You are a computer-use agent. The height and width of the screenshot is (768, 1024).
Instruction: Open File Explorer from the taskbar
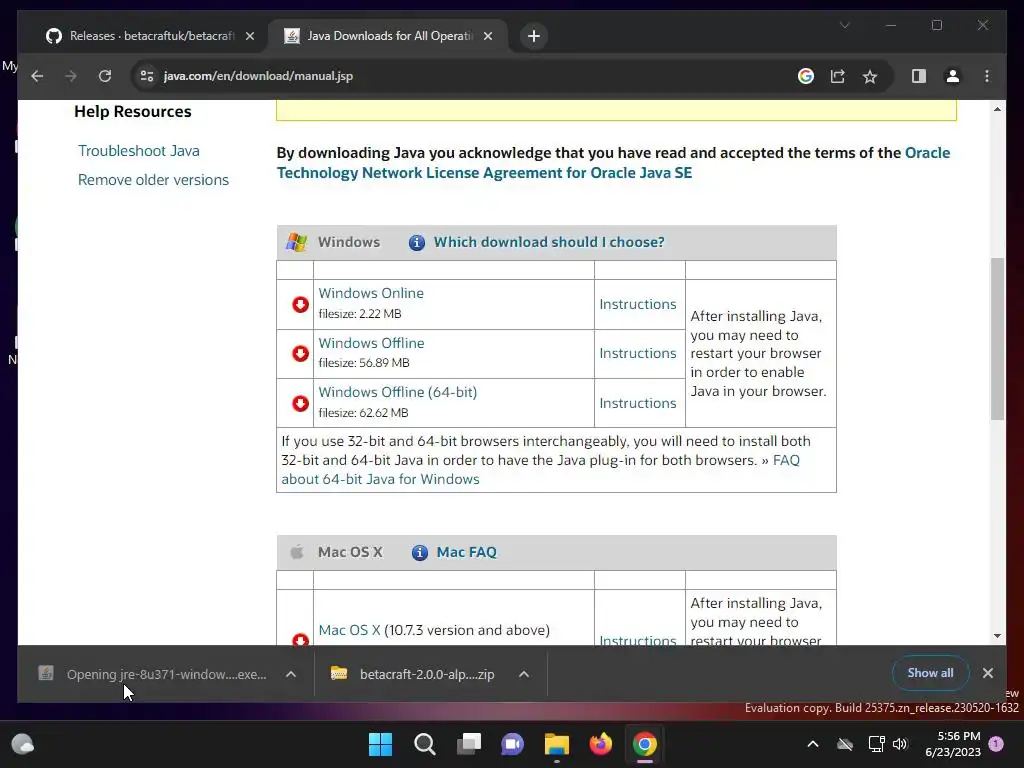pyautogui.click(x=556, y=744)
